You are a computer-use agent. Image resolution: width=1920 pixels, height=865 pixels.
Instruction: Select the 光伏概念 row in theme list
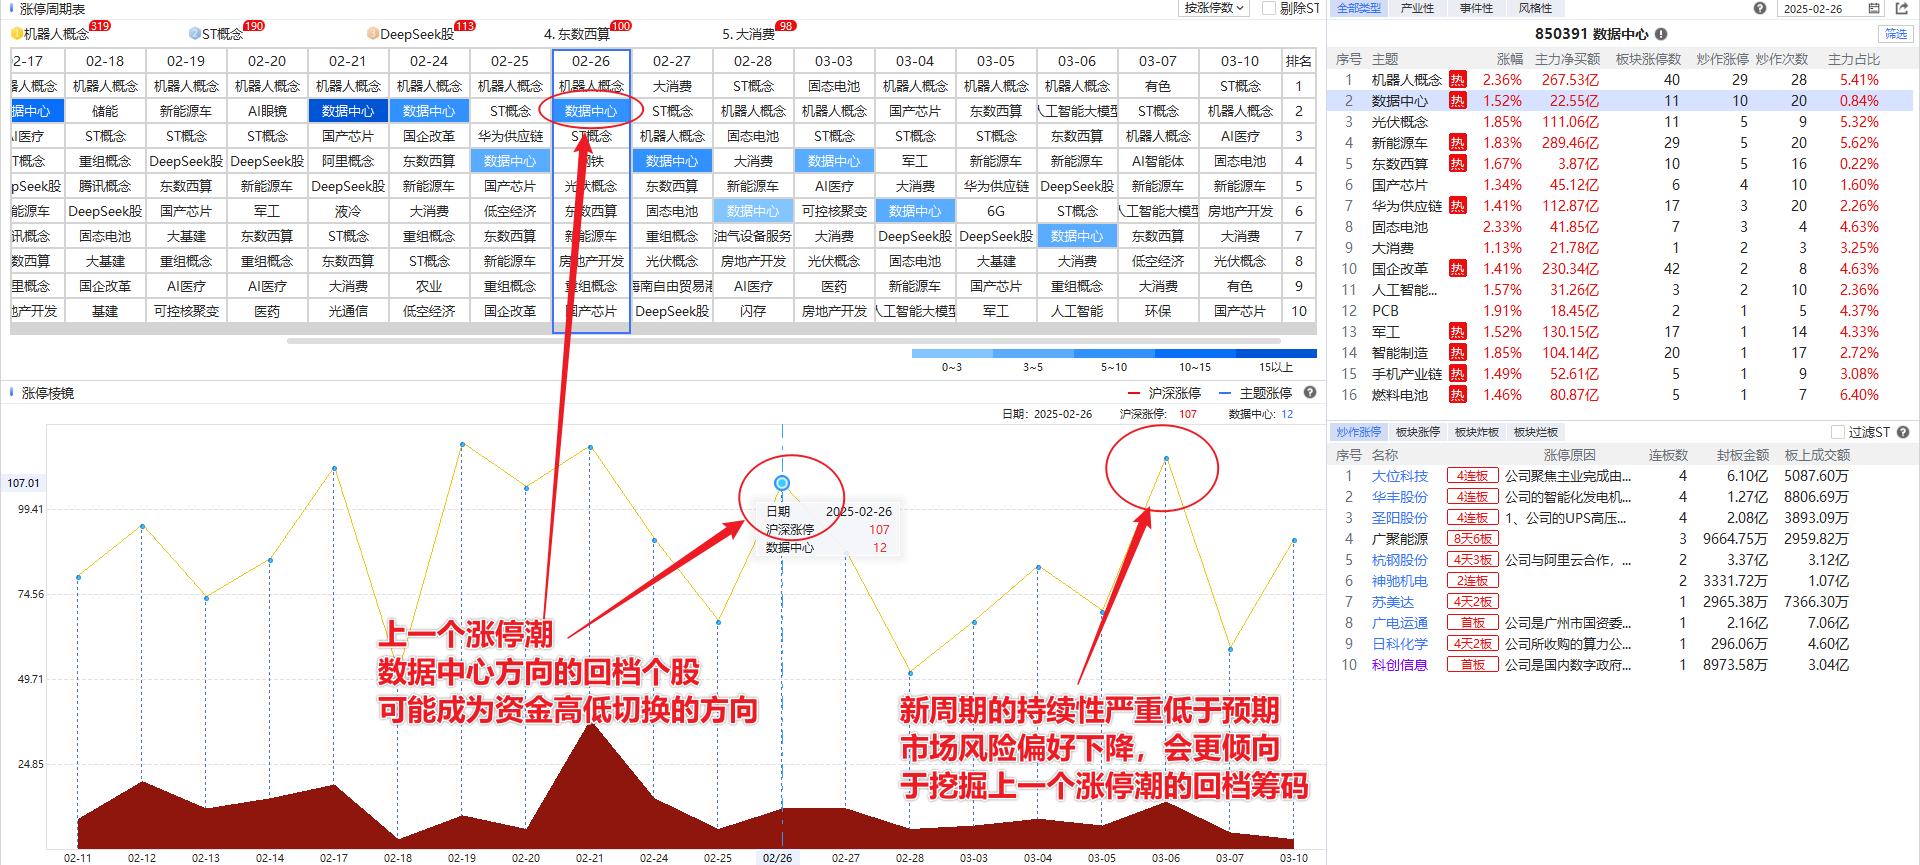point(1620,122)
